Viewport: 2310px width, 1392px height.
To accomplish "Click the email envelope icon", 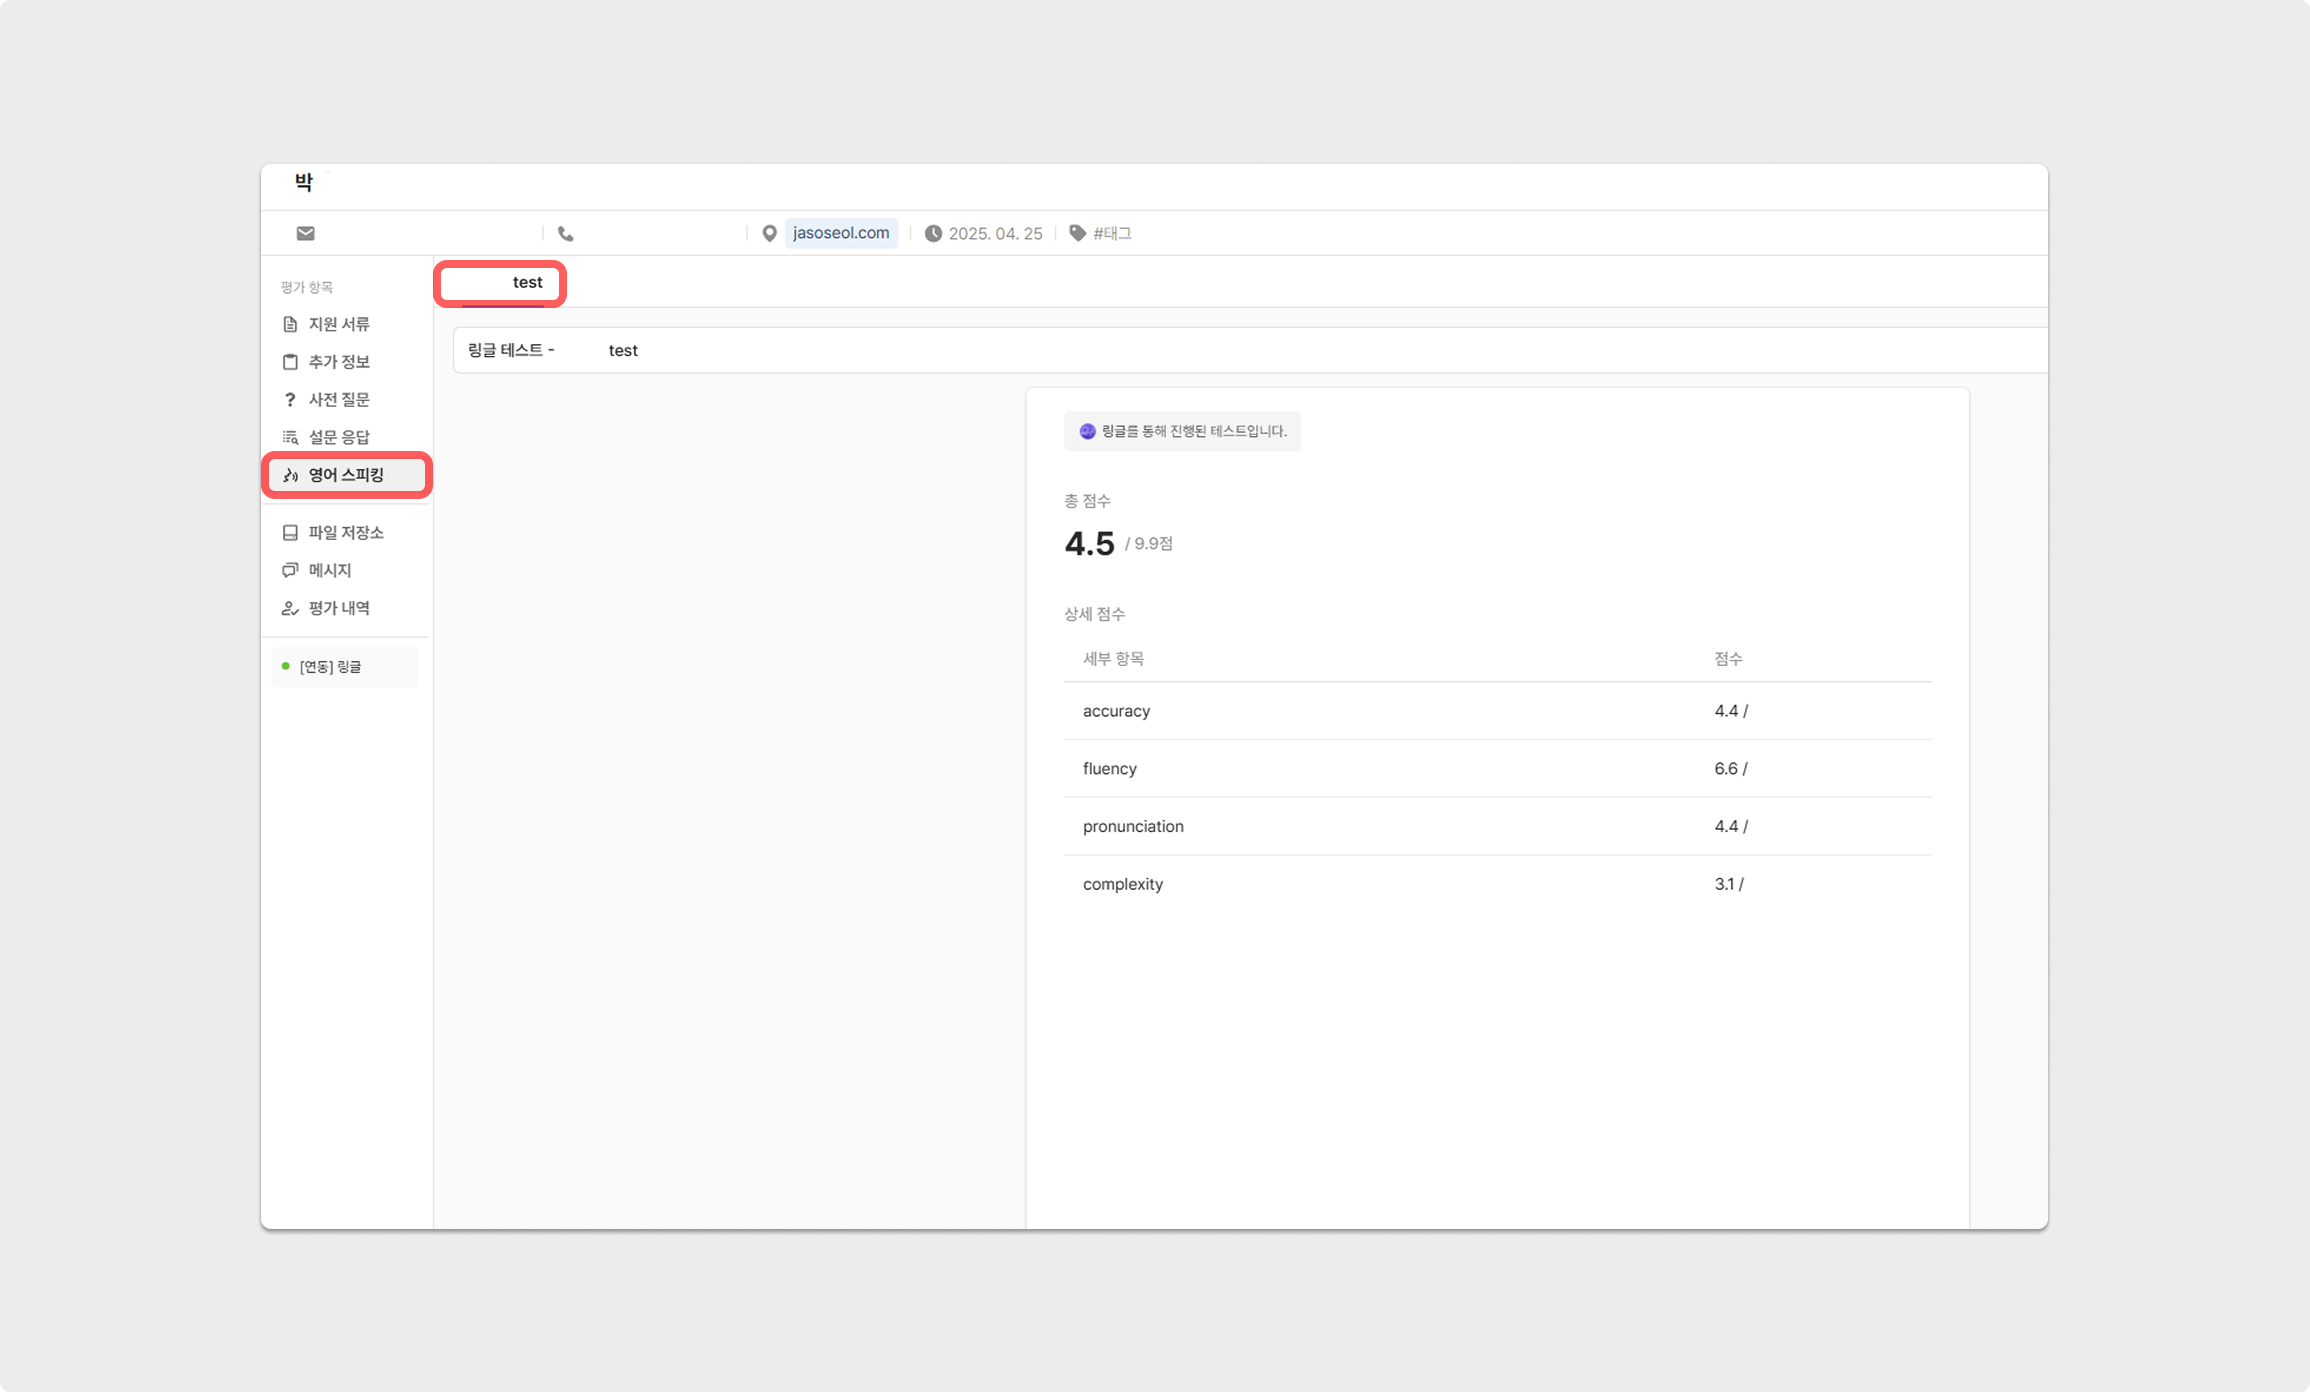I will point(305,233).
